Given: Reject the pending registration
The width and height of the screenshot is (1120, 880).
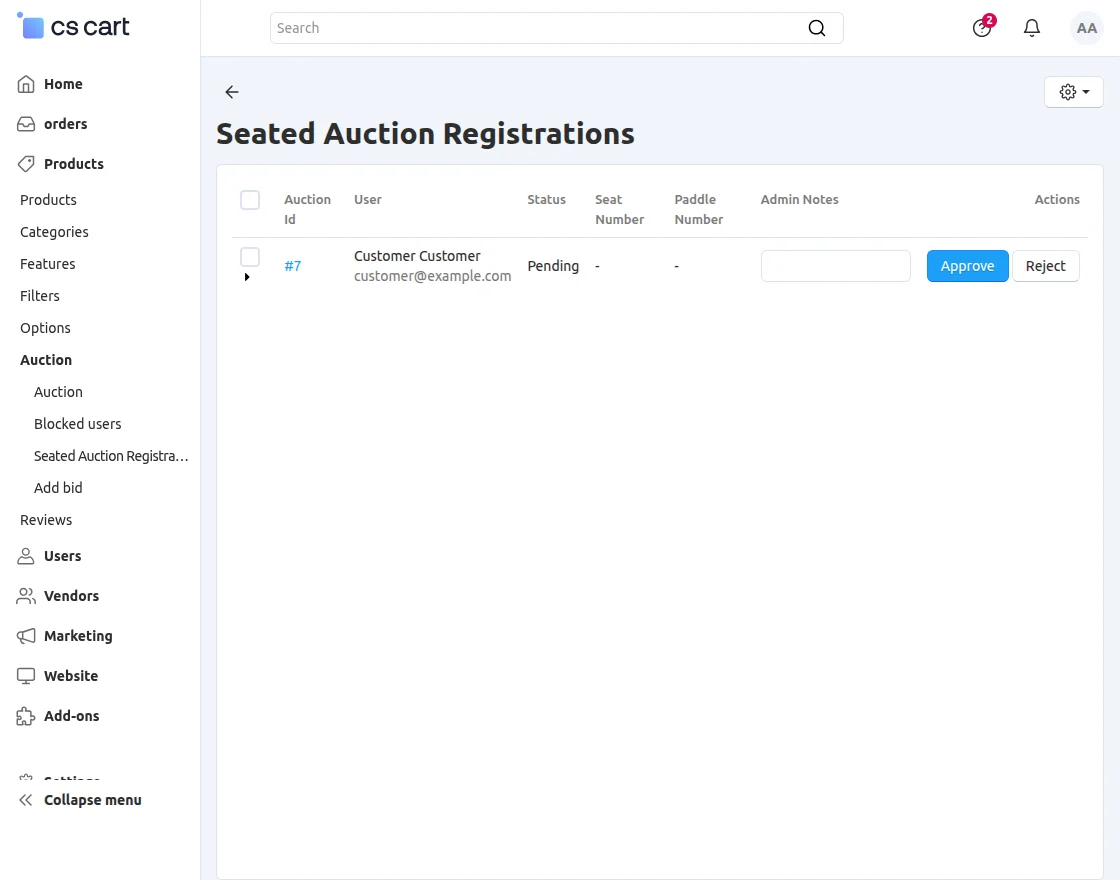Looking at the screenshot, I should 1045,266.
